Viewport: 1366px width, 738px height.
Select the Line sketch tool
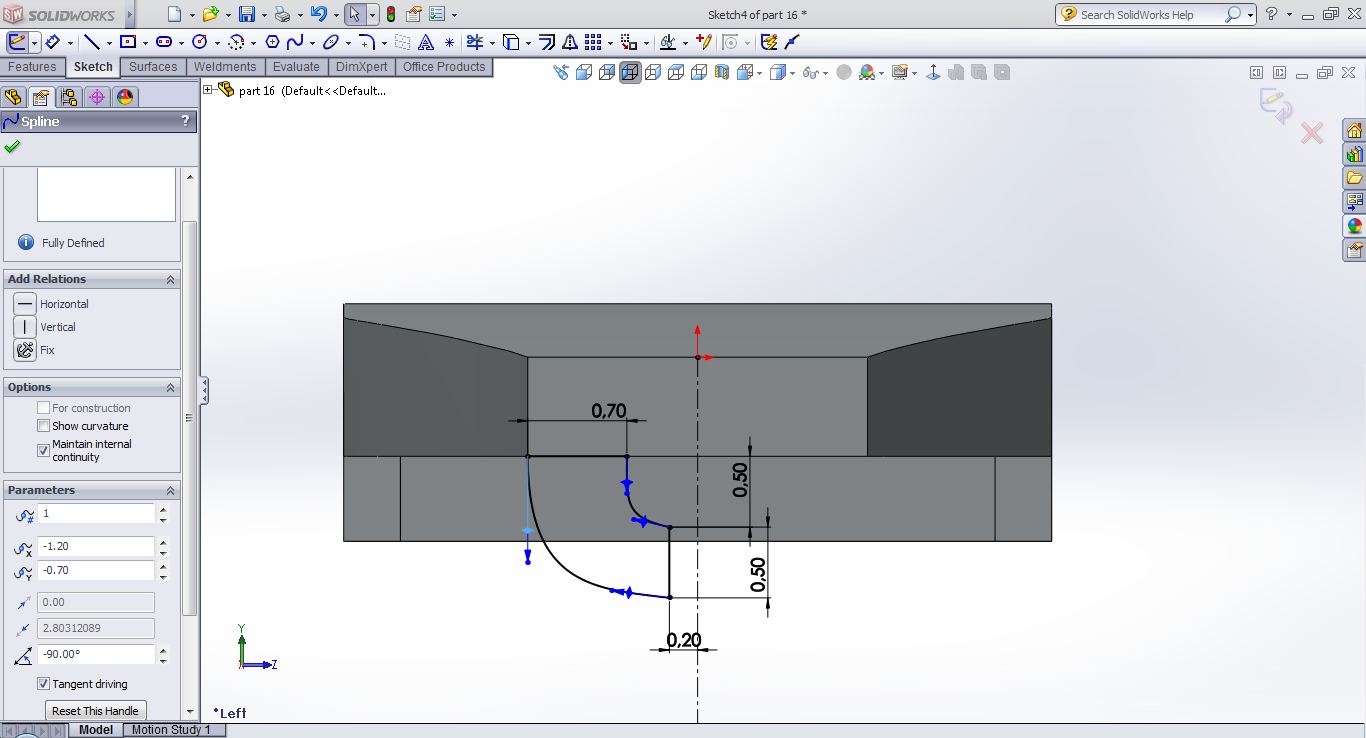point(91,42)
